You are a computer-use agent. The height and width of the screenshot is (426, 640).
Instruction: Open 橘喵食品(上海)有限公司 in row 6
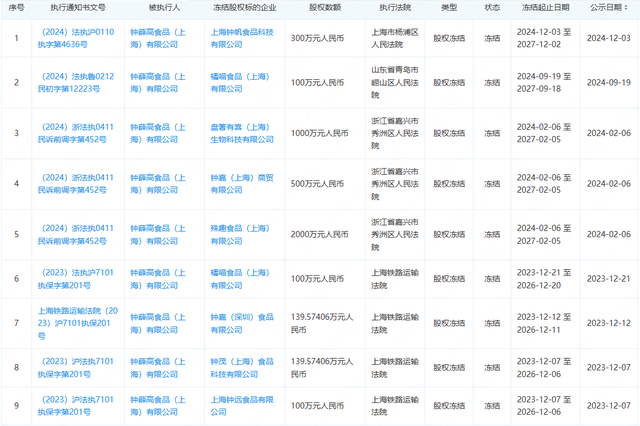(240, 279)
